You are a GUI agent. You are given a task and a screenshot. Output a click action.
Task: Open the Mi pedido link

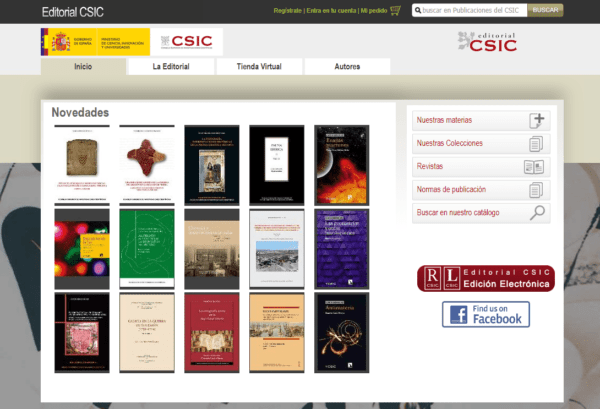(374, 11)
